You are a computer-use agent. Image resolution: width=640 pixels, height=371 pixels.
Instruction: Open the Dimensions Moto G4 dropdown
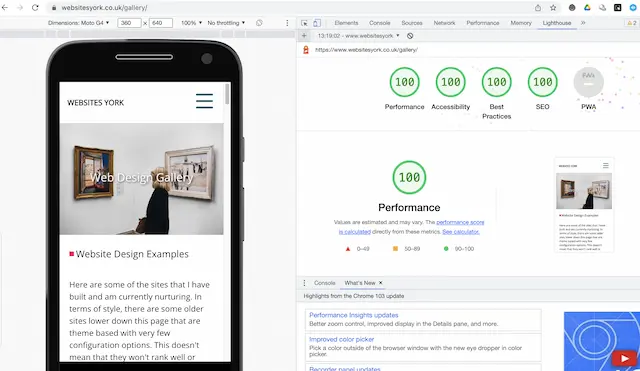78,23
